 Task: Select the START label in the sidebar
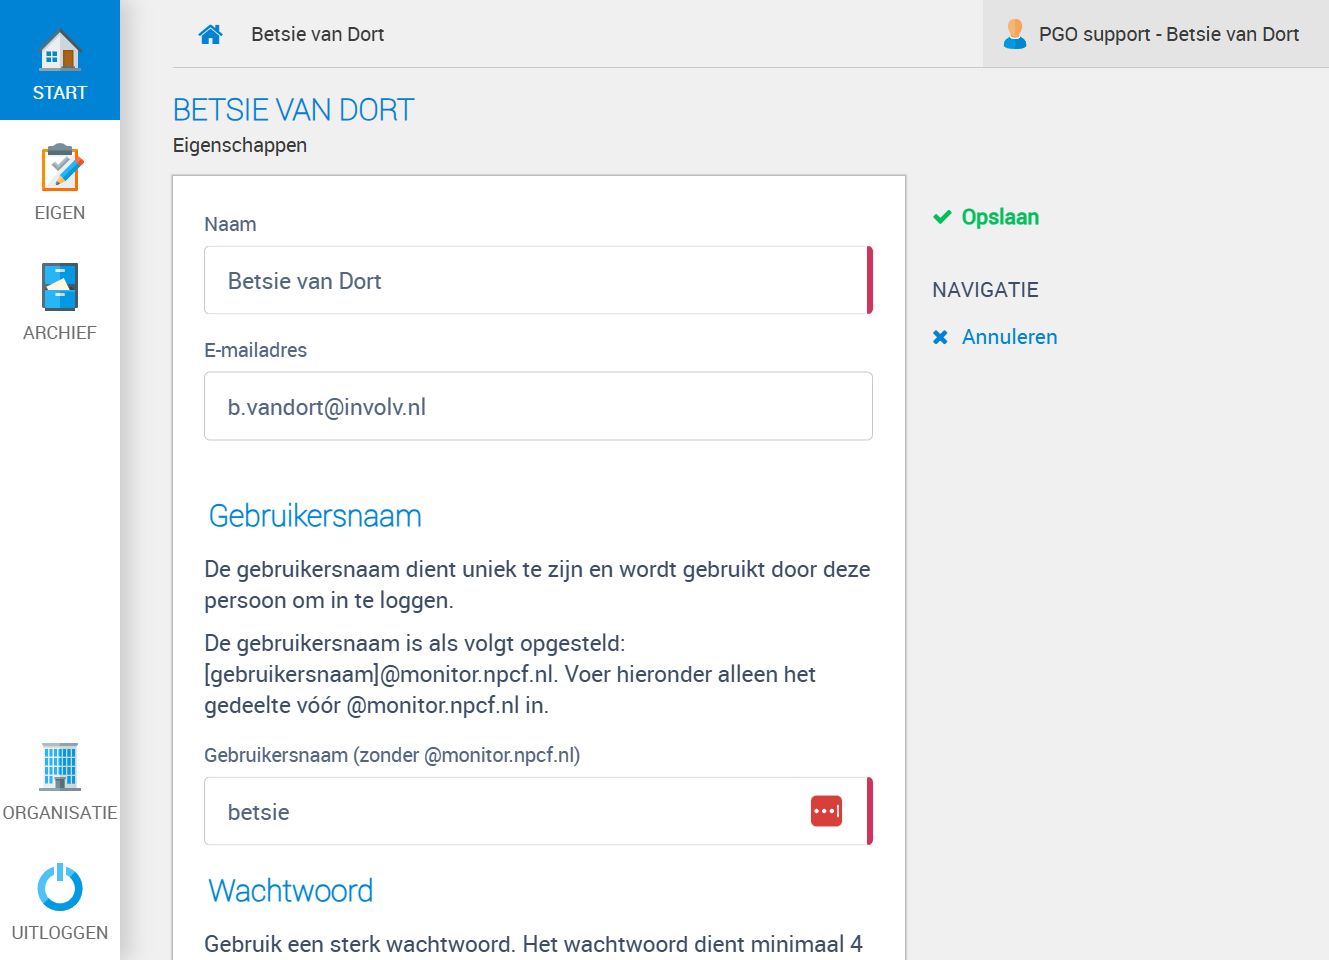click(x=60, y=93)
